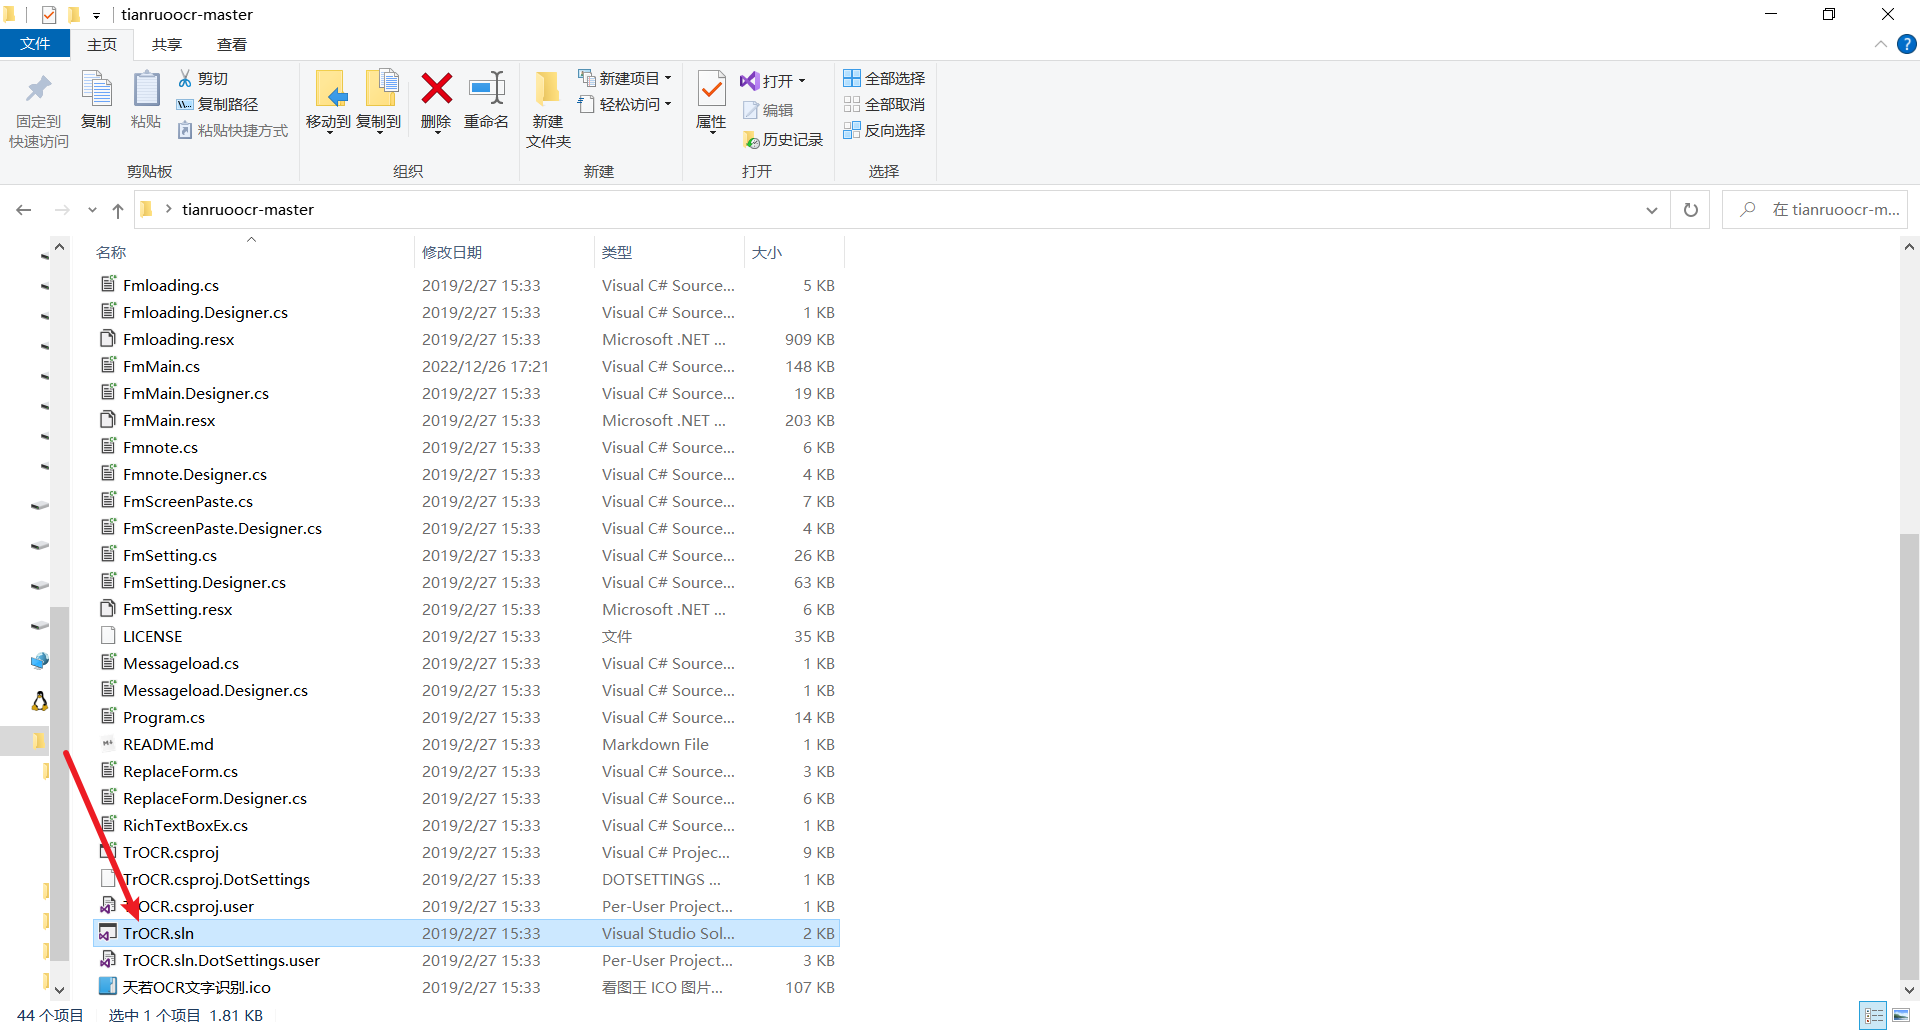
Task: Switch to Details view layout
Action: 1874,1016
